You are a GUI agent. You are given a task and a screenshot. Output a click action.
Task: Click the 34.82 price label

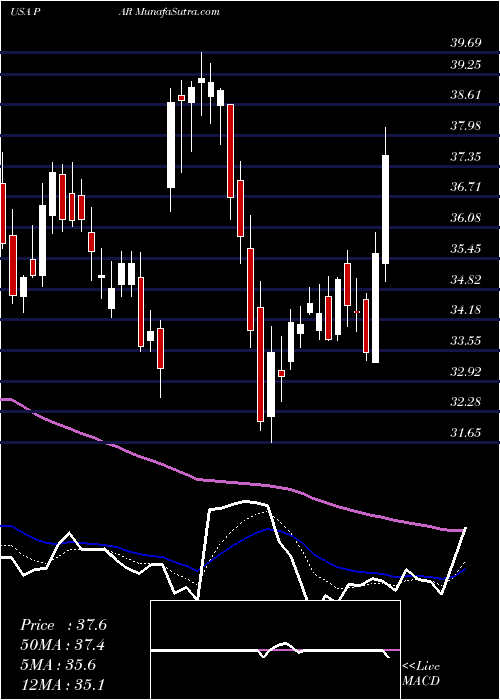[466, 280]
